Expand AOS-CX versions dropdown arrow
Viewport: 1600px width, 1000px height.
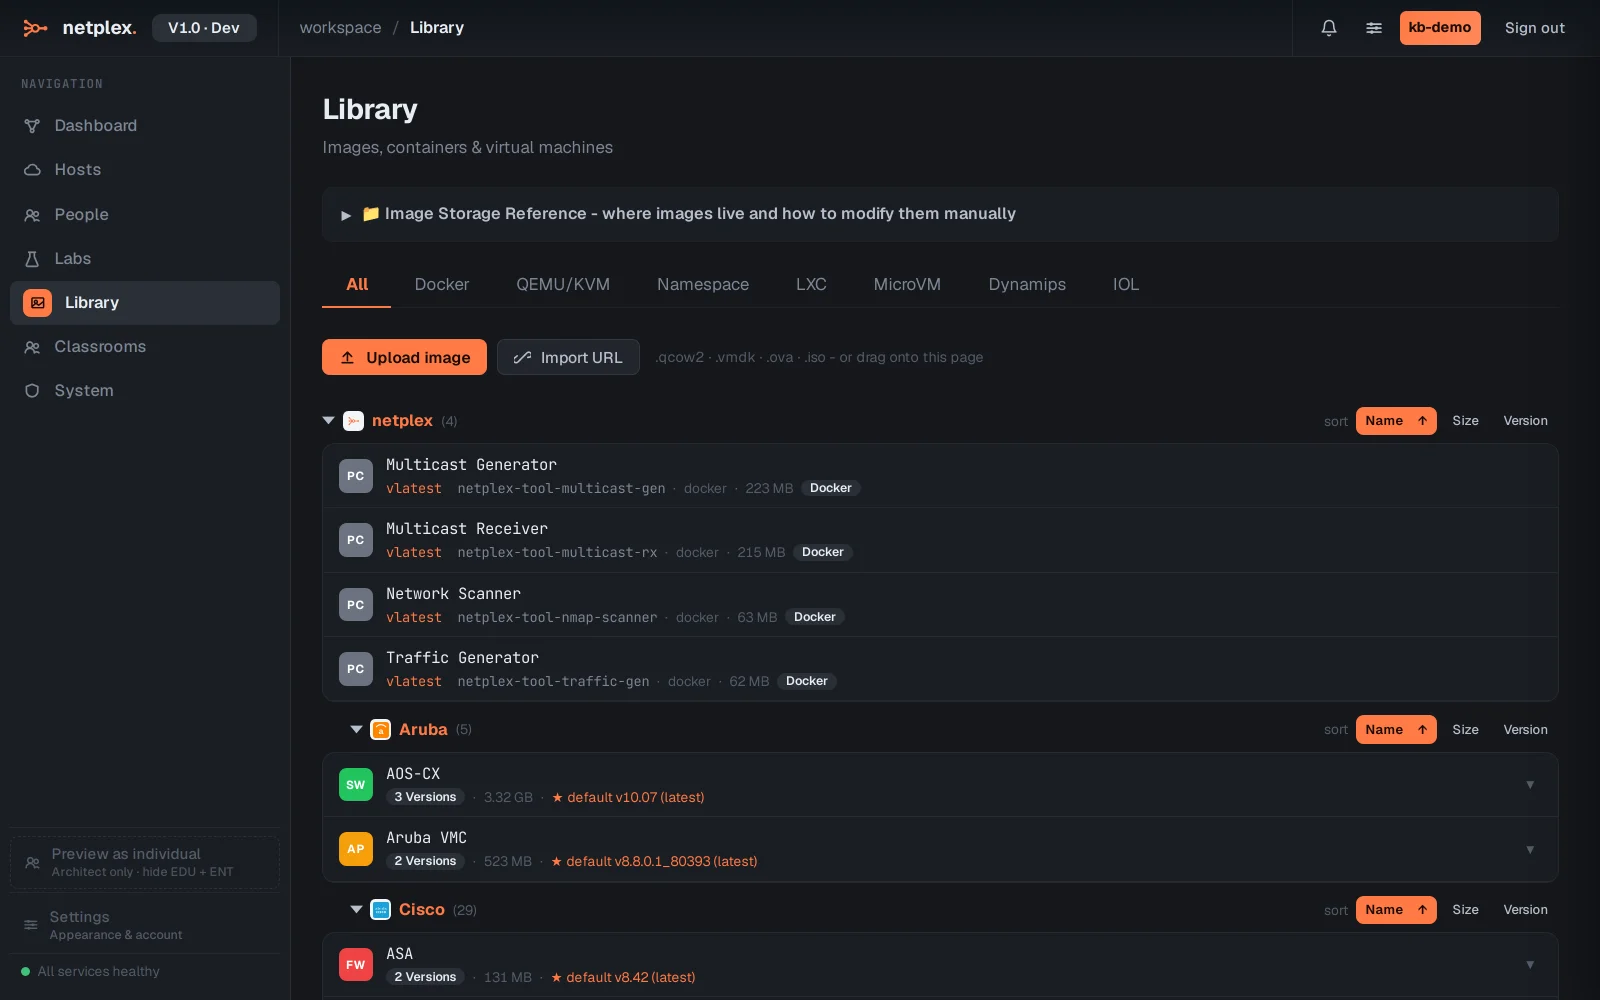coord(1530,785)
